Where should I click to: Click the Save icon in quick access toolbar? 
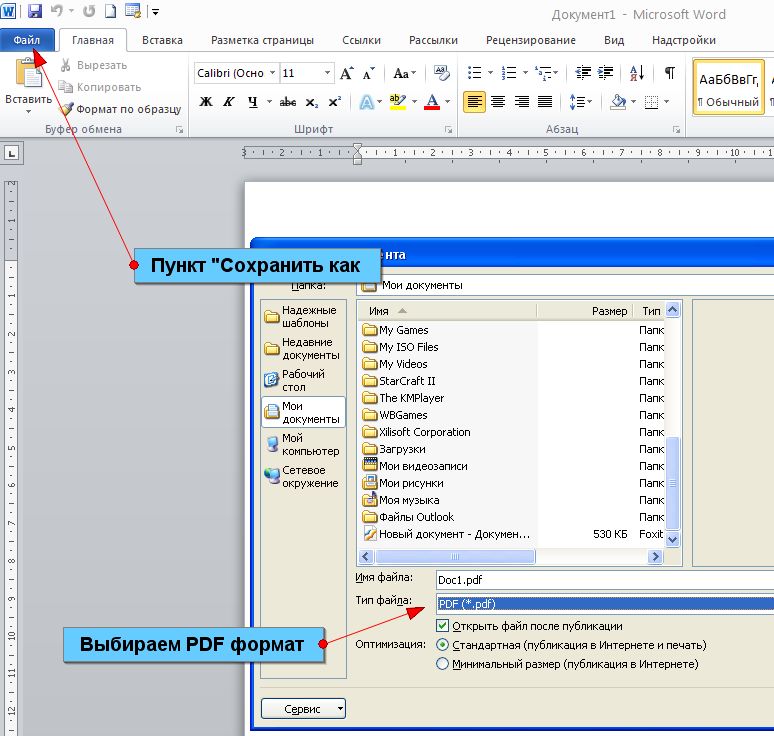pyautogui.click(x=35, y=11)
